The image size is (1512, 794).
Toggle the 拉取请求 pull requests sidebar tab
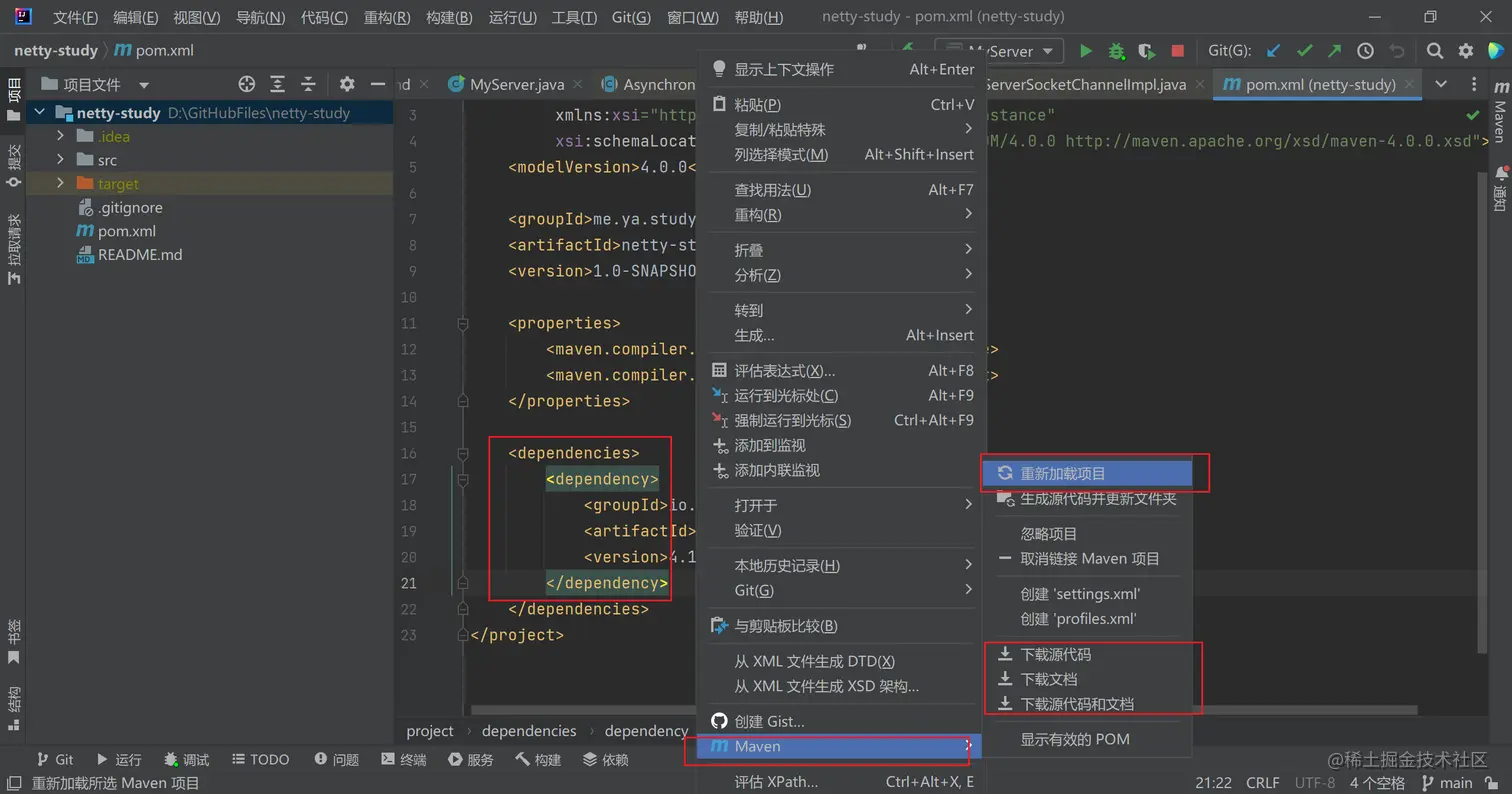(13, 248)
